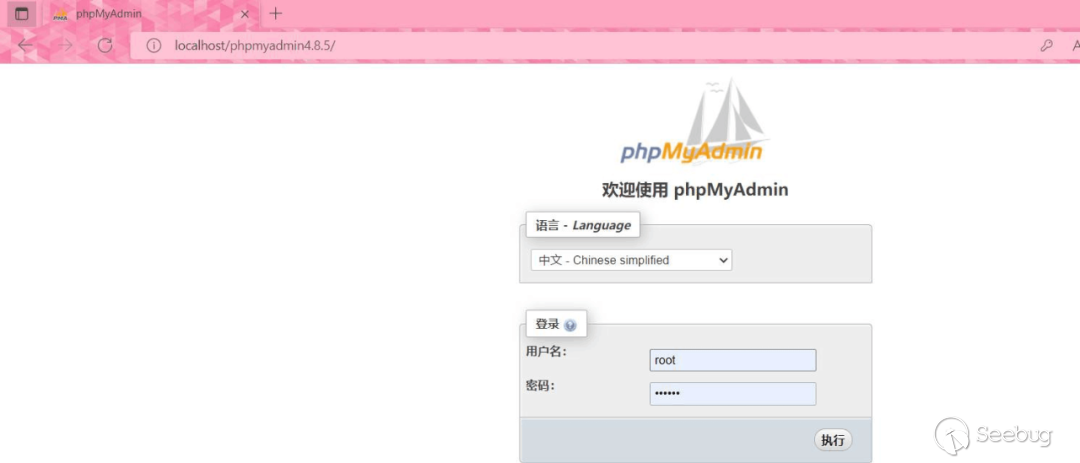Click the 欢迎使用 phpMyAdmin heading

695,189
